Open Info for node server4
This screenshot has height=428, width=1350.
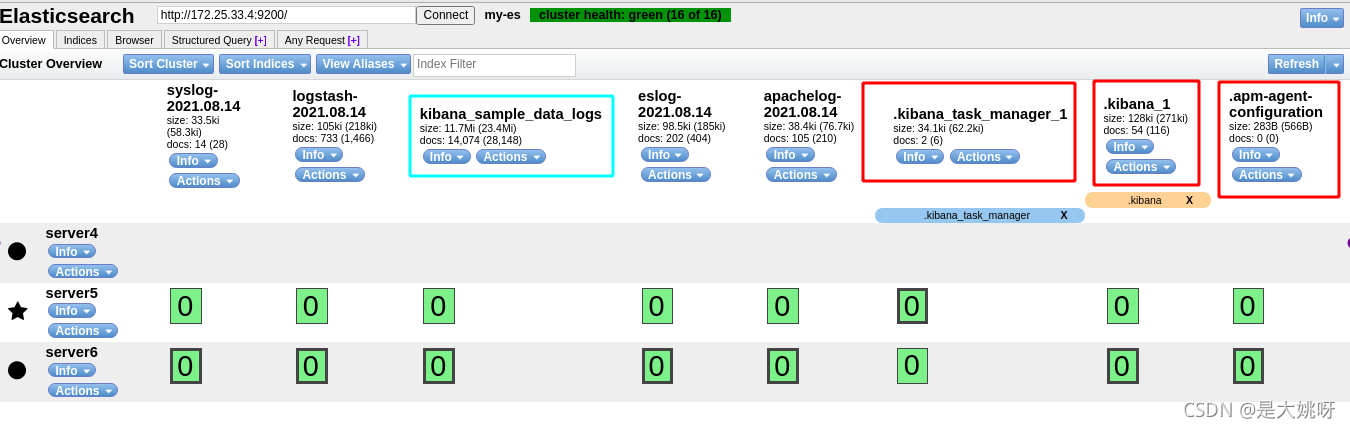[72, 252]
